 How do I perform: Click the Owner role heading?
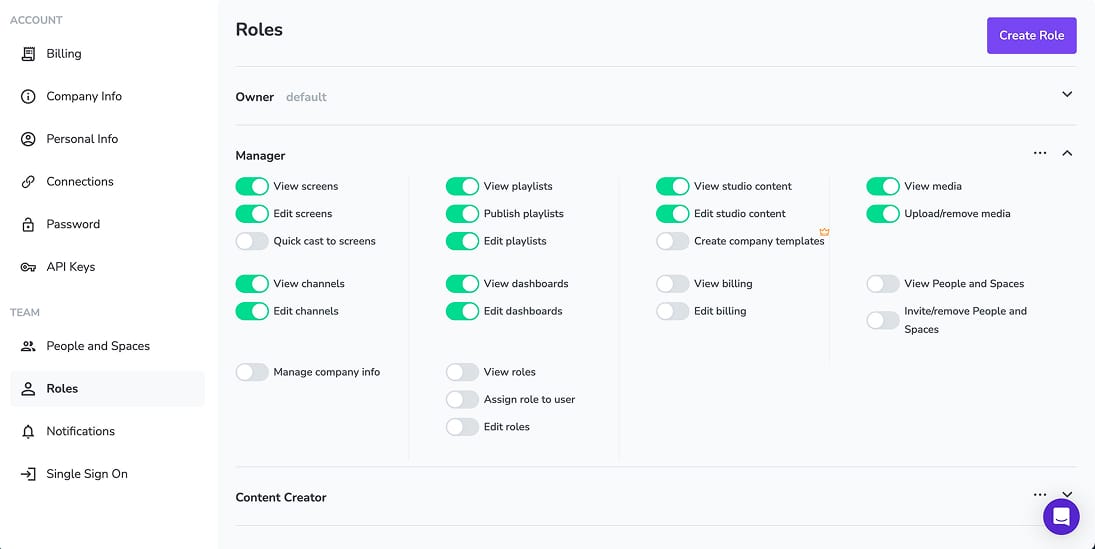pos(254,97)
